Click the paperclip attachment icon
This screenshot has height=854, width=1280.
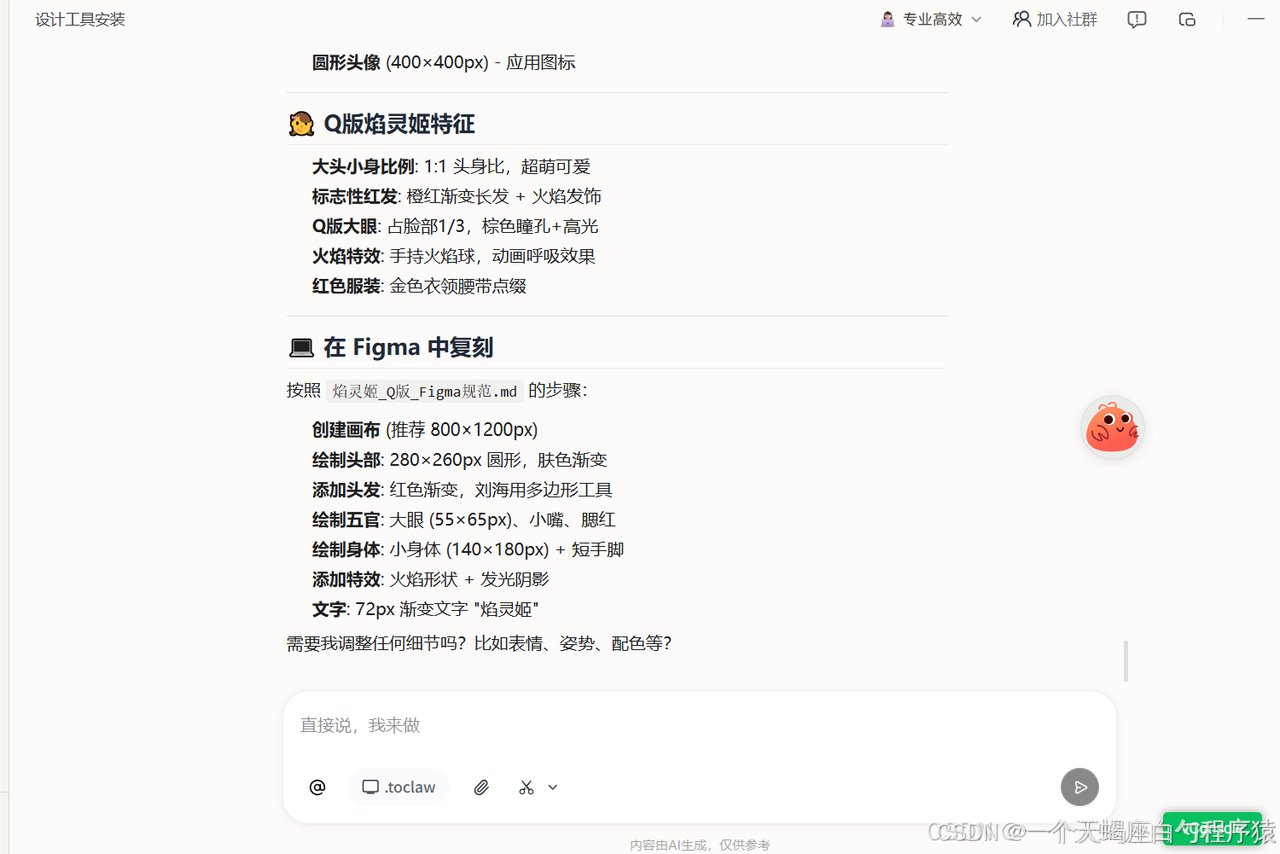[x=481, y=787]
